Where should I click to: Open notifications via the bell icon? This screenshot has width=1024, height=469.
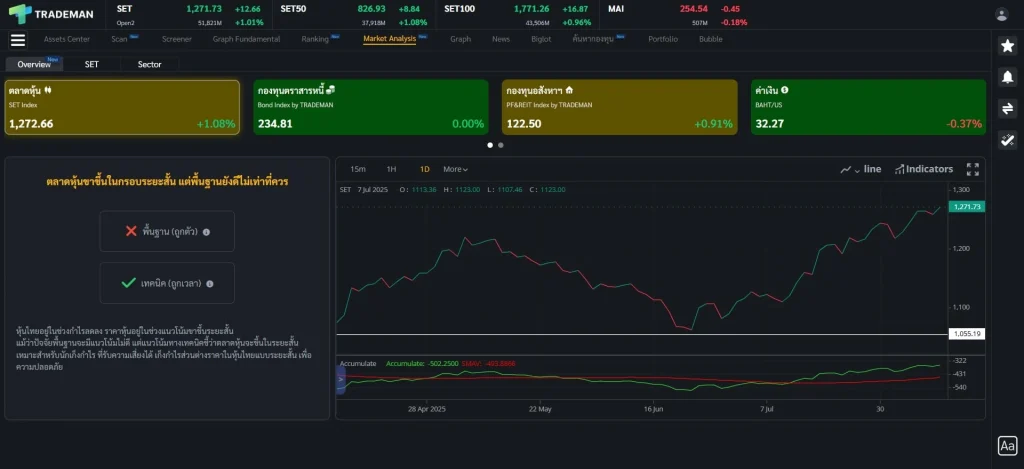(1007, 77)
